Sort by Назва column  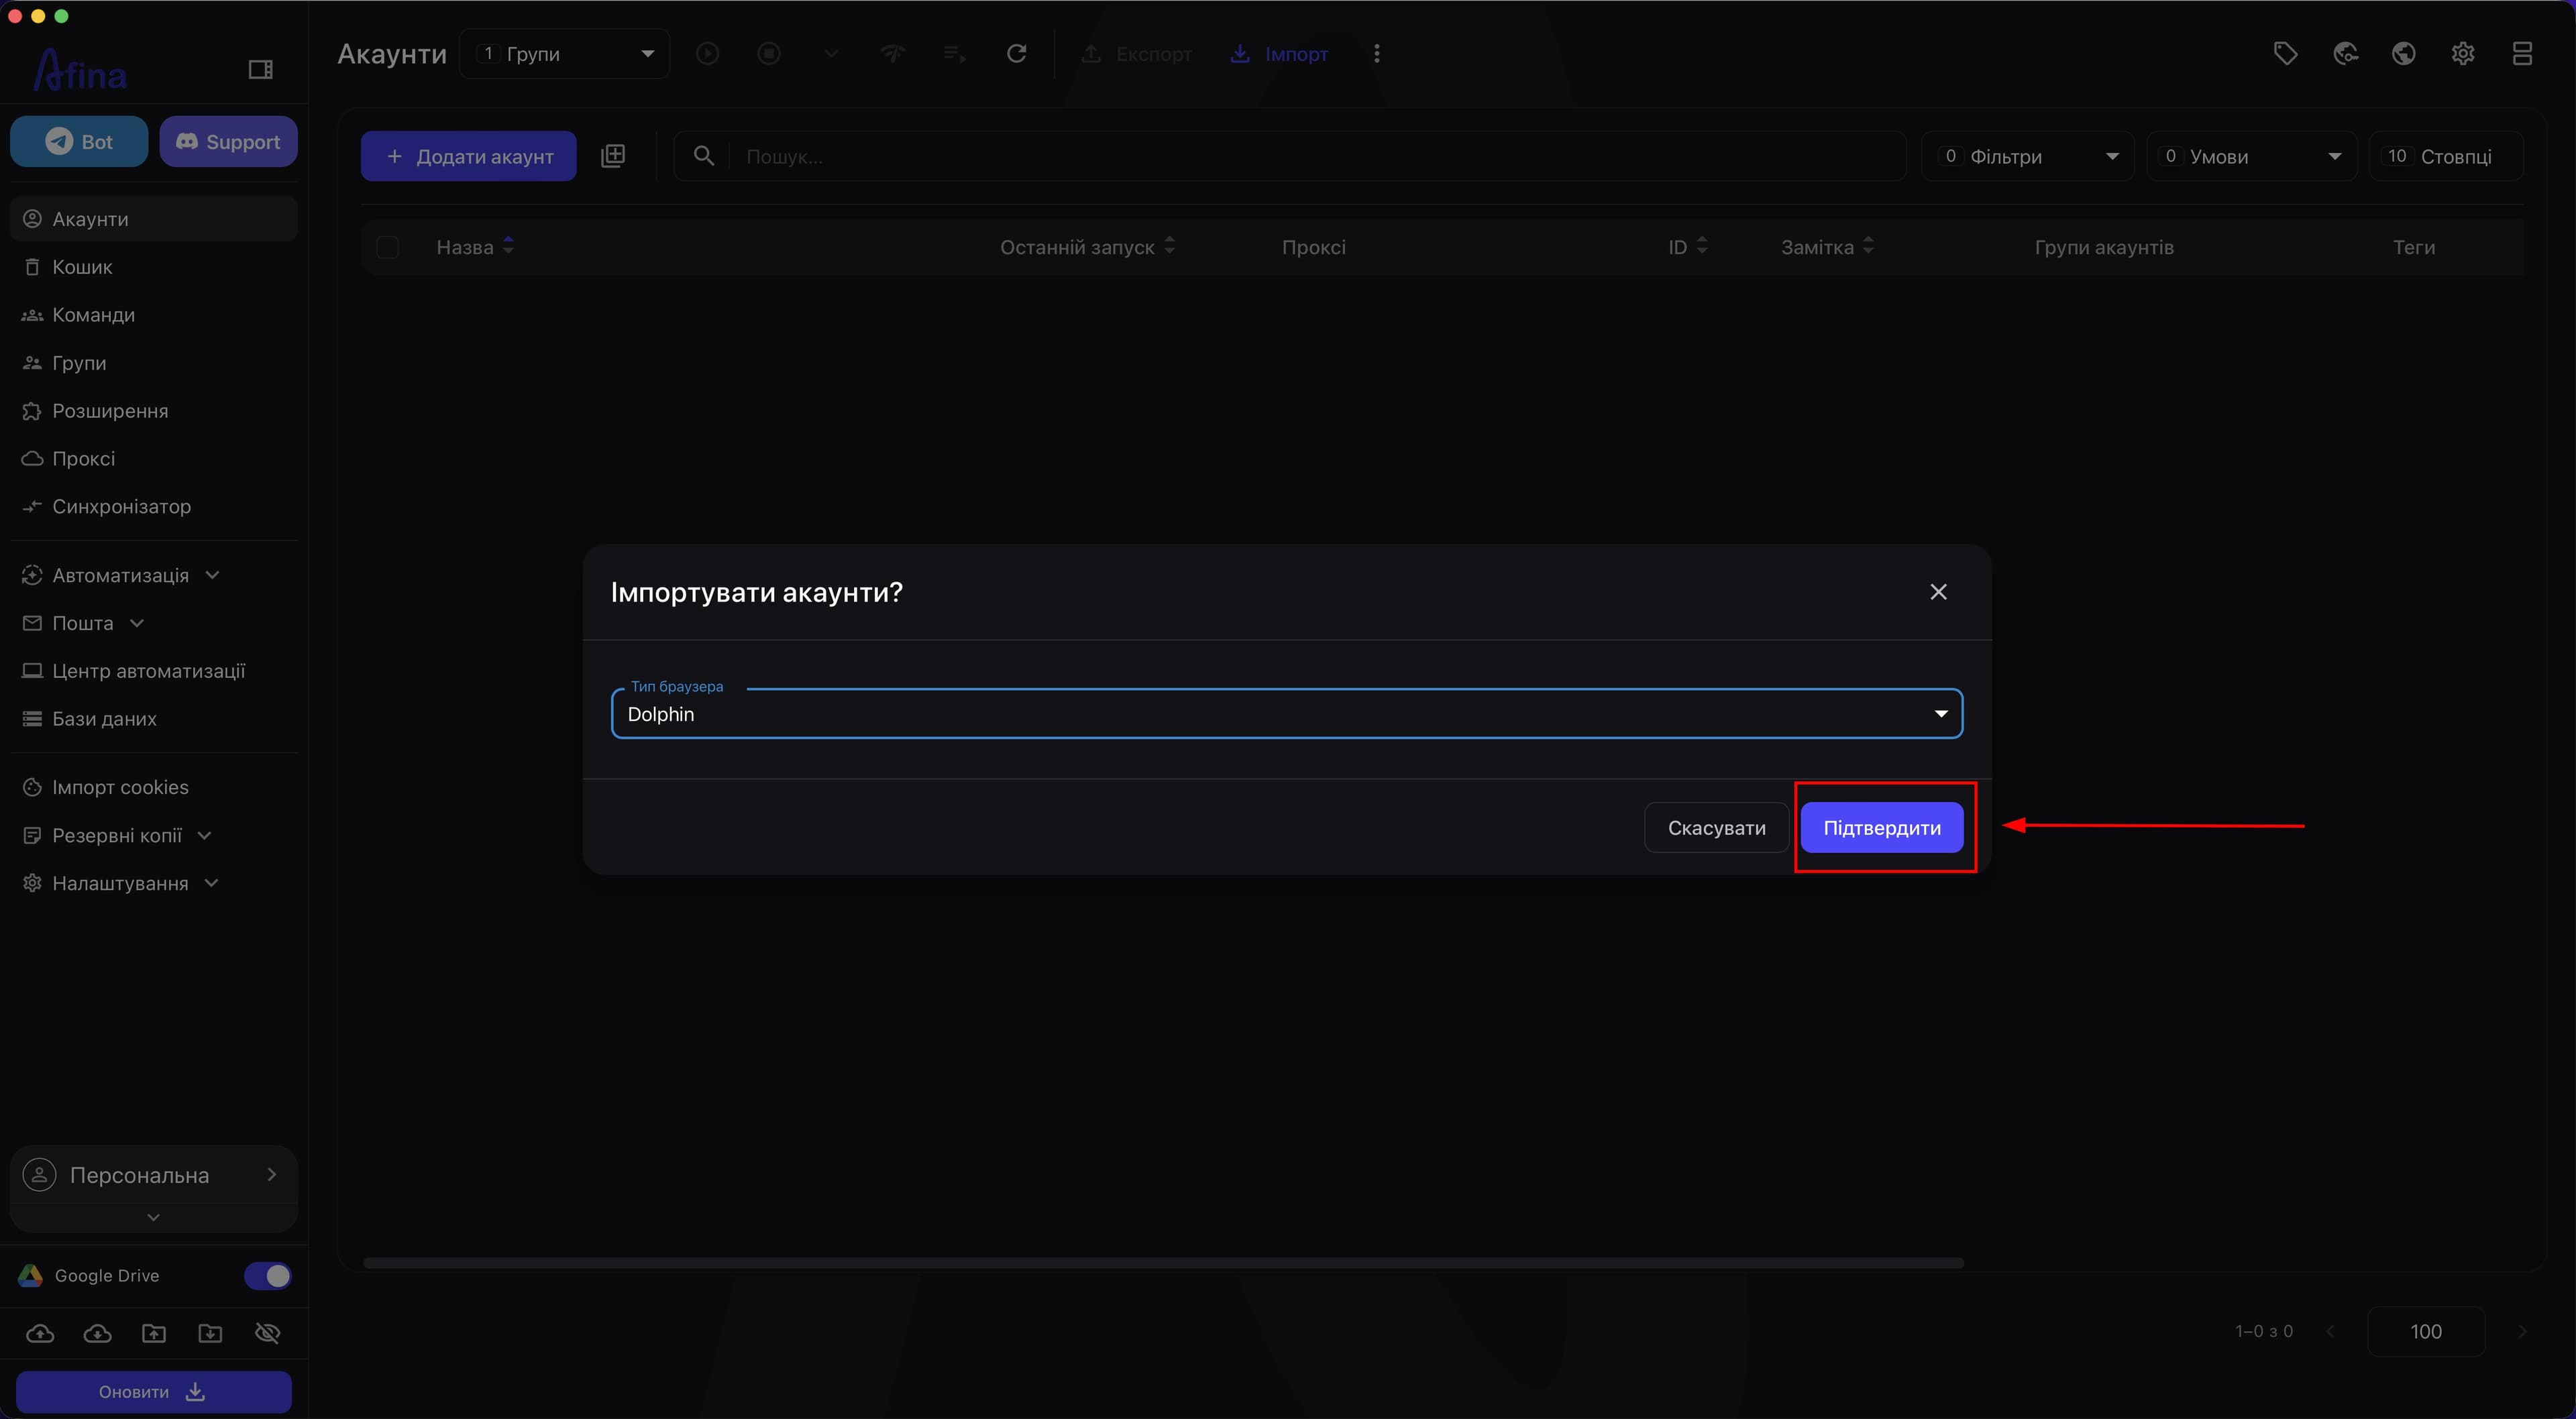point(474,247)
